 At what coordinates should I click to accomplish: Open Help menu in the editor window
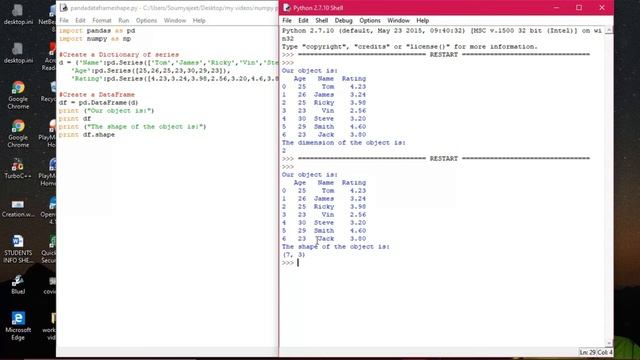tap(199, 20)
